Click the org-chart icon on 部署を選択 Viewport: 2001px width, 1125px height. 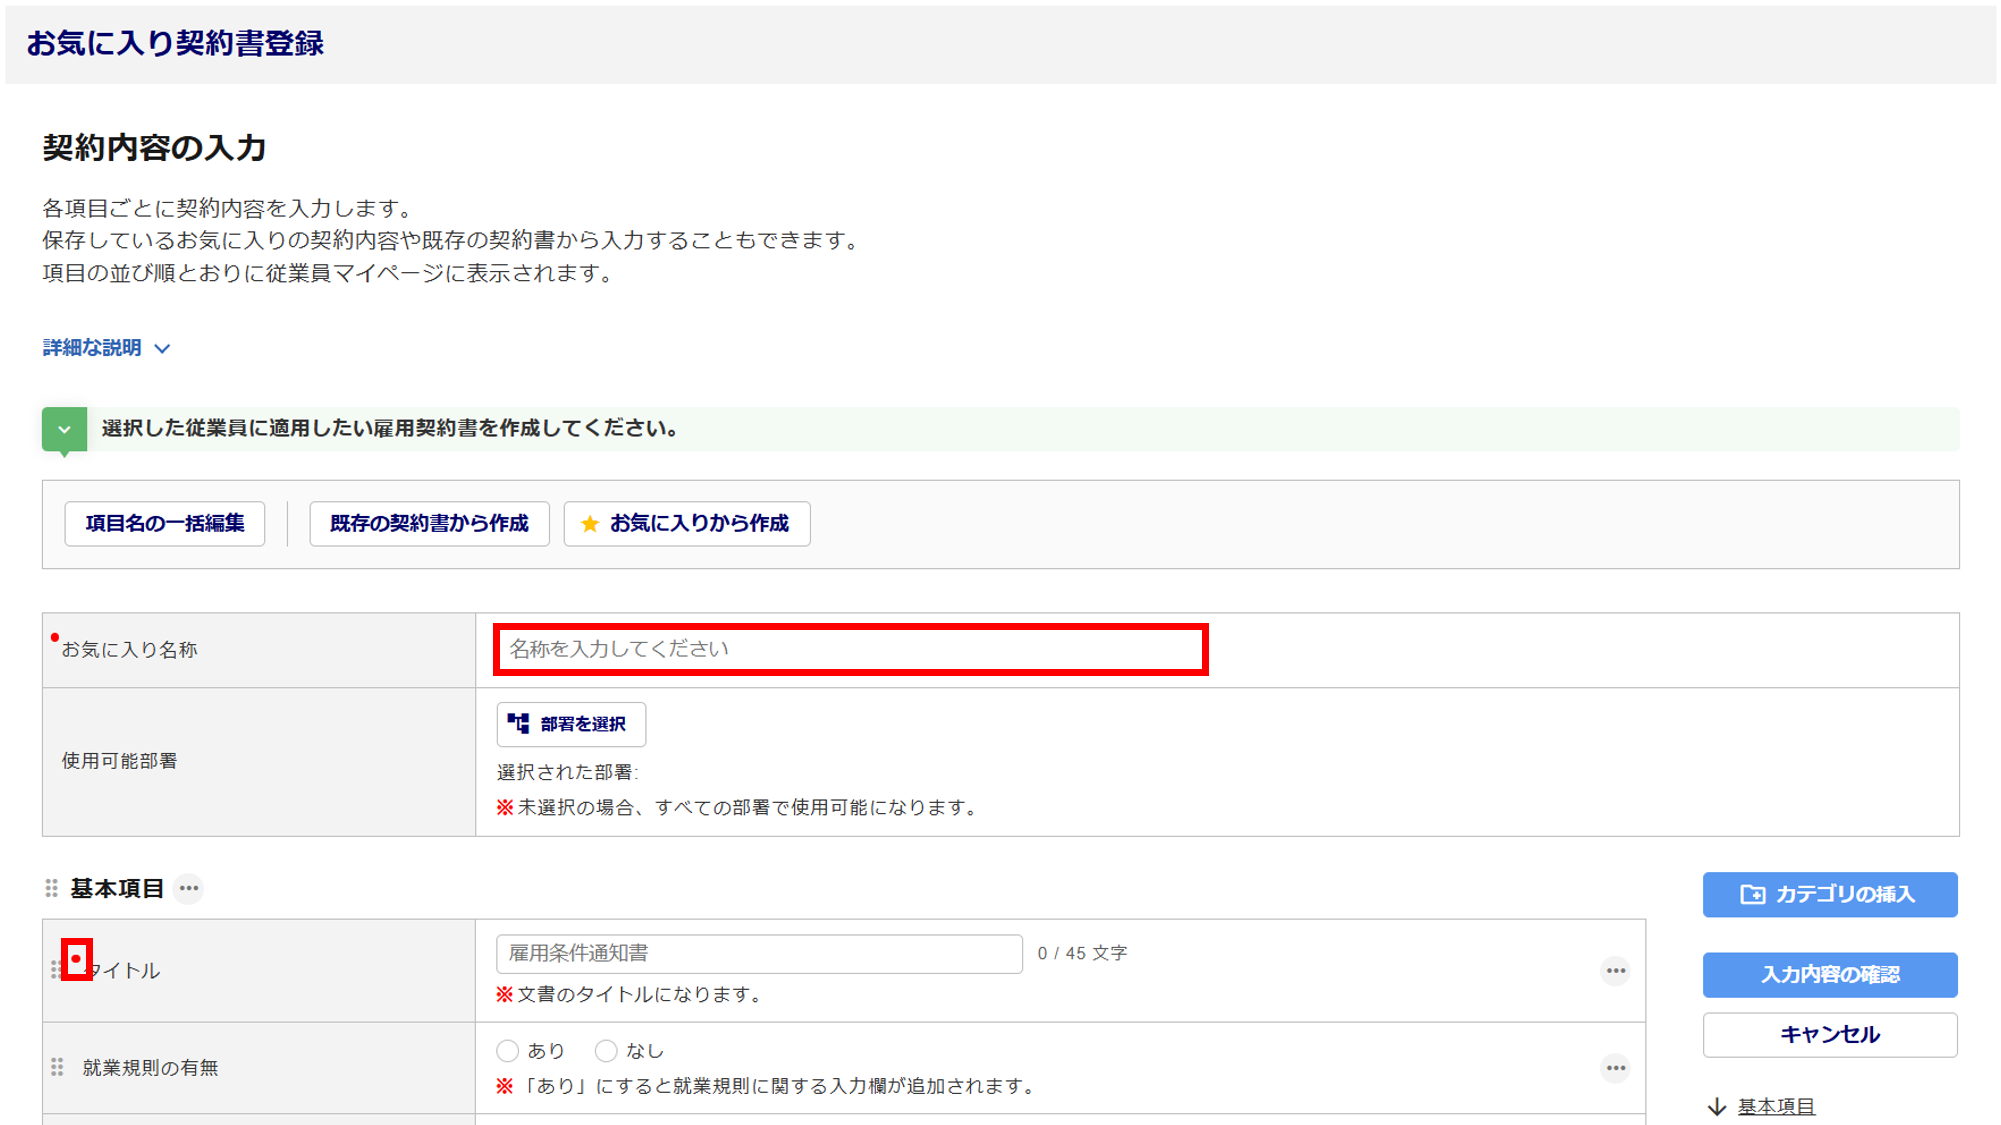pyautogui.click(x=518, y=723)
